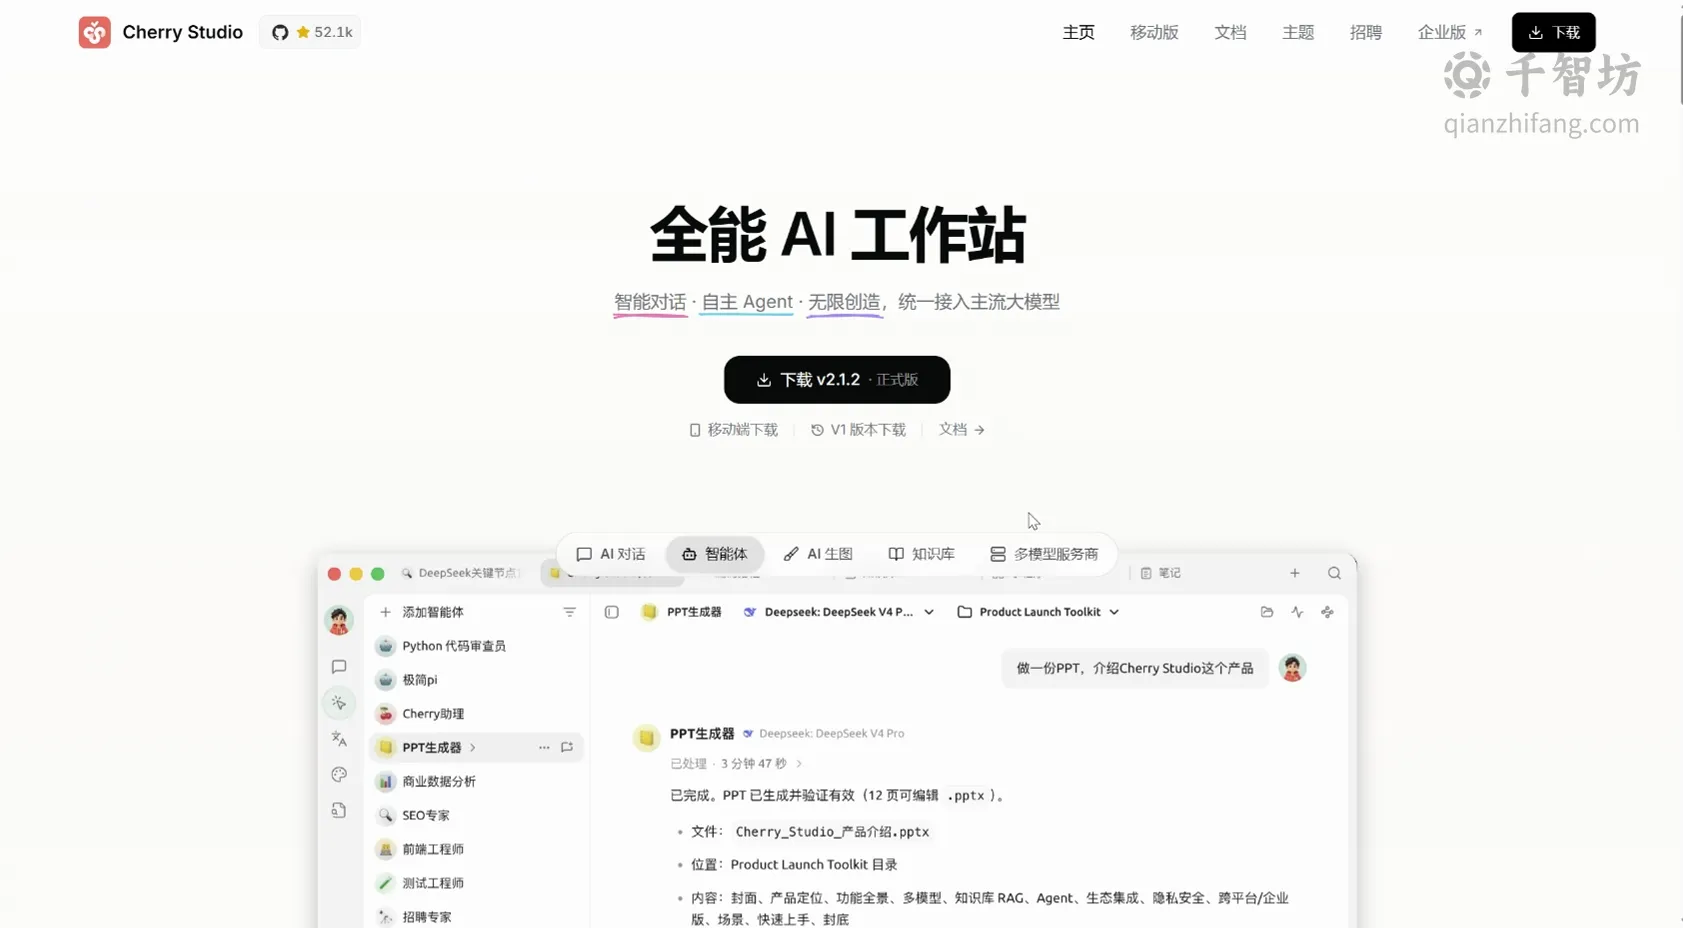Open the files icon in sidebar
The height and width of the screenshot is (928, 1683).
(339, 811)
